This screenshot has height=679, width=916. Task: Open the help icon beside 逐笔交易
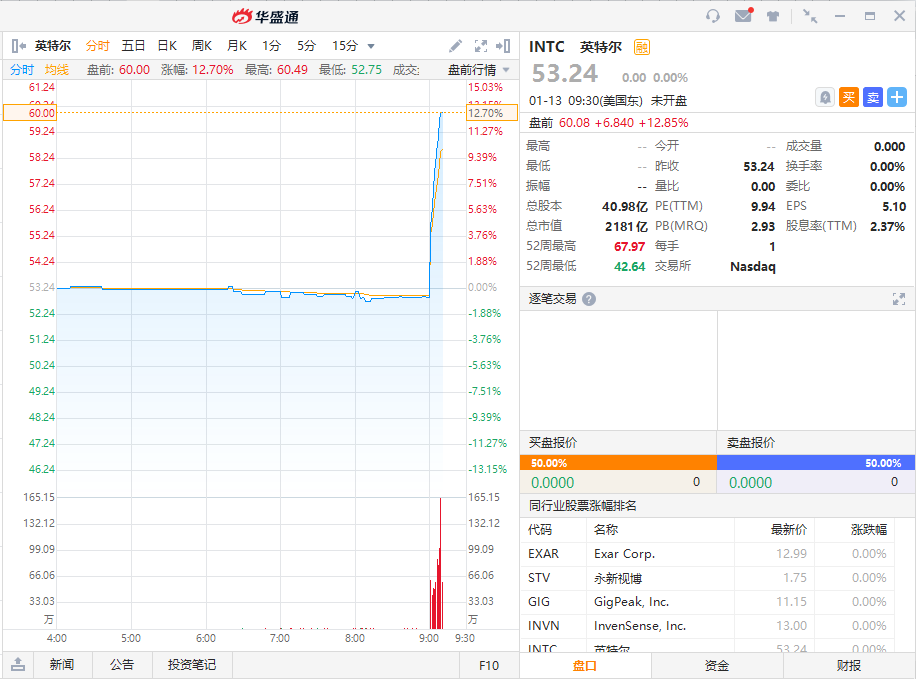pos(589,299)
